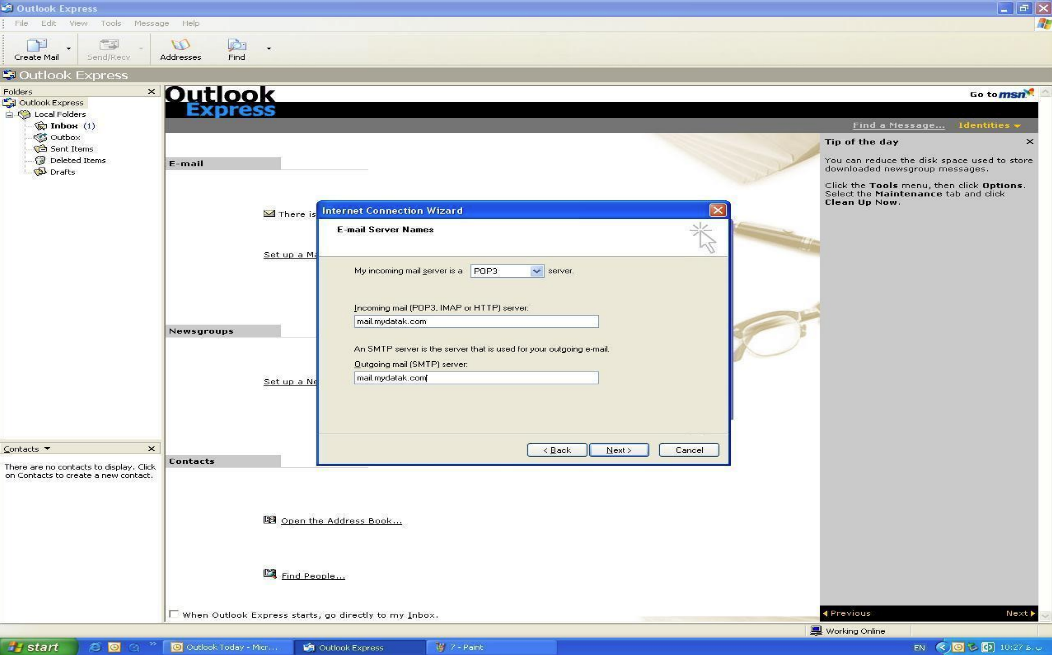Click the Working Online status bar icon
This screenshot has height=655, width=1052.
[816, 631]
